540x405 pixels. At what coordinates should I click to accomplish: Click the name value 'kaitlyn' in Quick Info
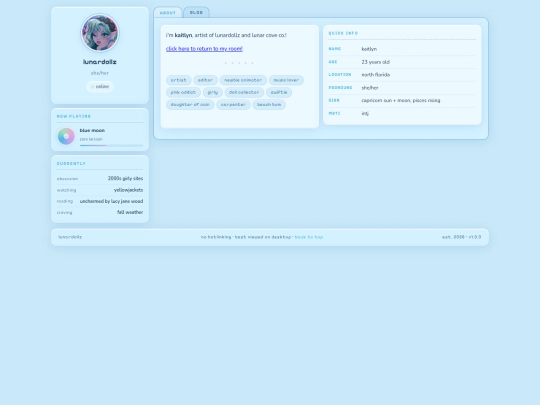369,49
